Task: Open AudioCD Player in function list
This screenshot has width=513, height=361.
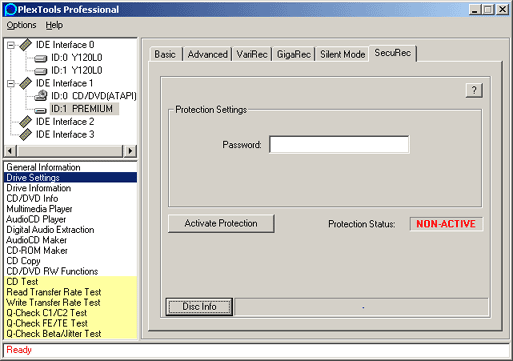Action: pos(70,219)
